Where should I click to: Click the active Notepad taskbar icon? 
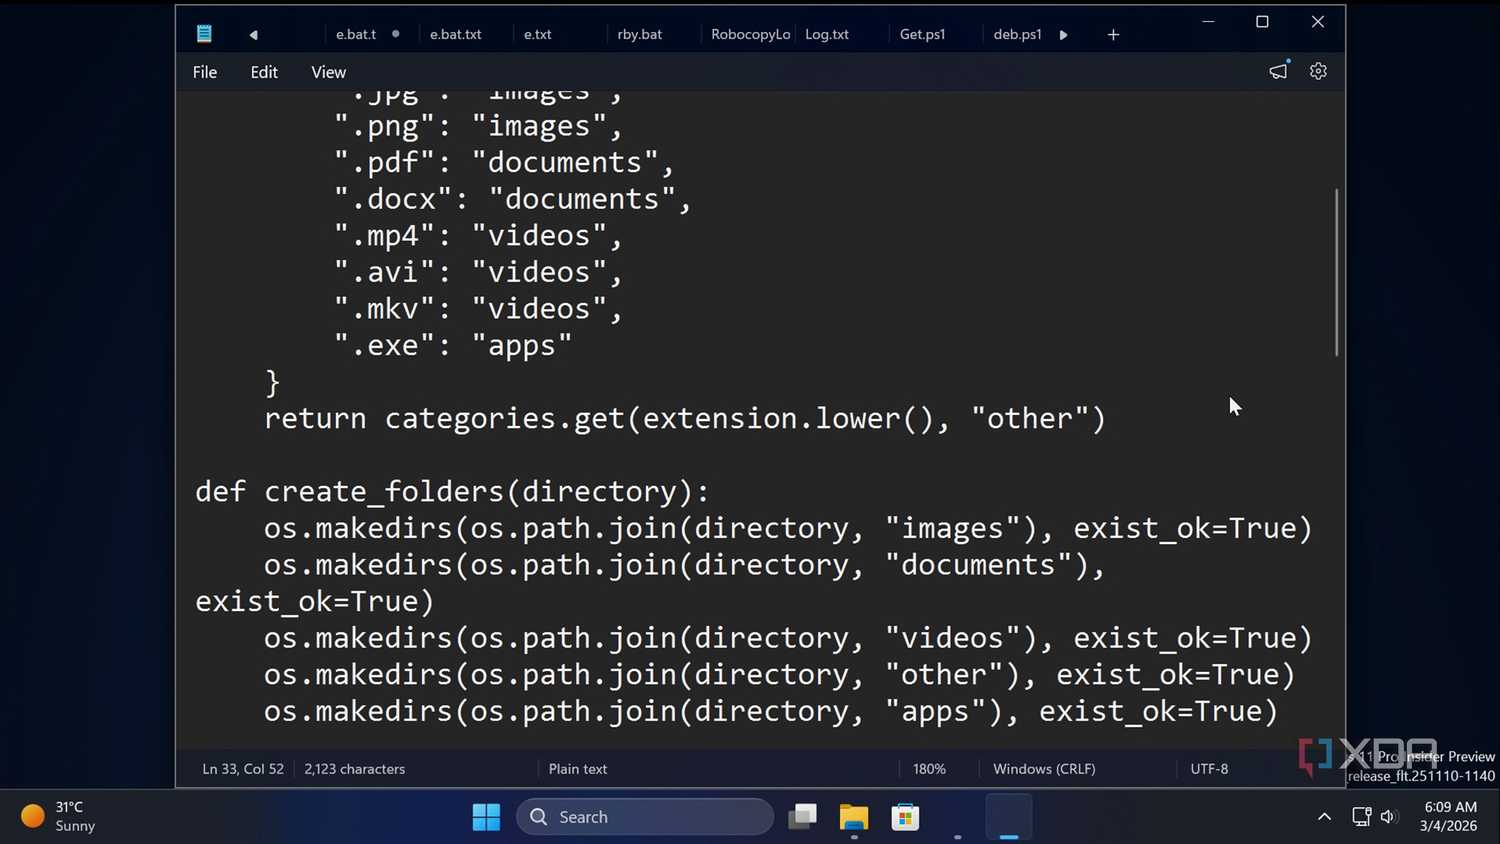click(x=1009, y=817)
